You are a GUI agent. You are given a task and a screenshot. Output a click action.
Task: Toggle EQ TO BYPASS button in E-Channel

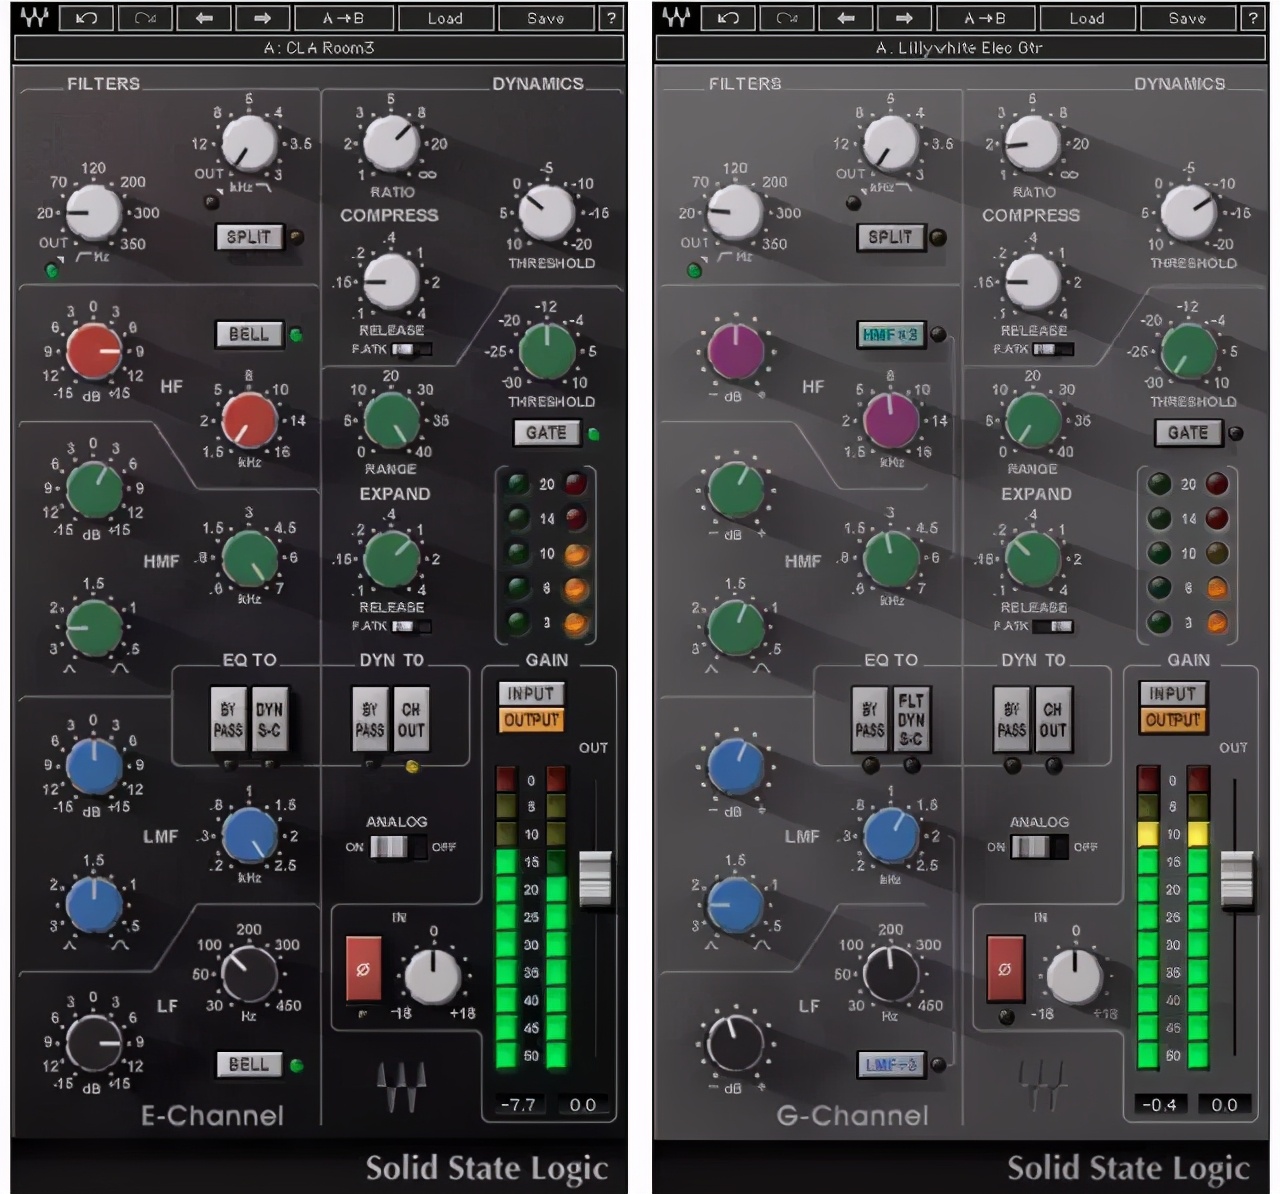(228, 718)
